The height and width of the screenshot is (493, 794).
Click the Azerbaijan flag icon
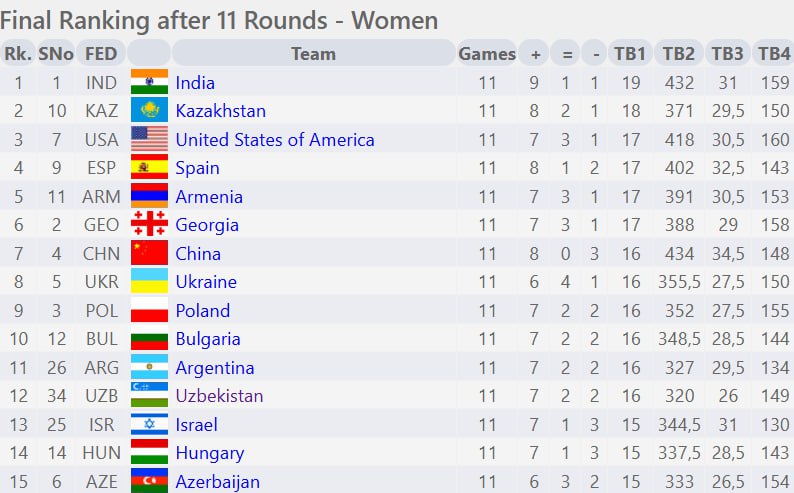pos(149,480)
